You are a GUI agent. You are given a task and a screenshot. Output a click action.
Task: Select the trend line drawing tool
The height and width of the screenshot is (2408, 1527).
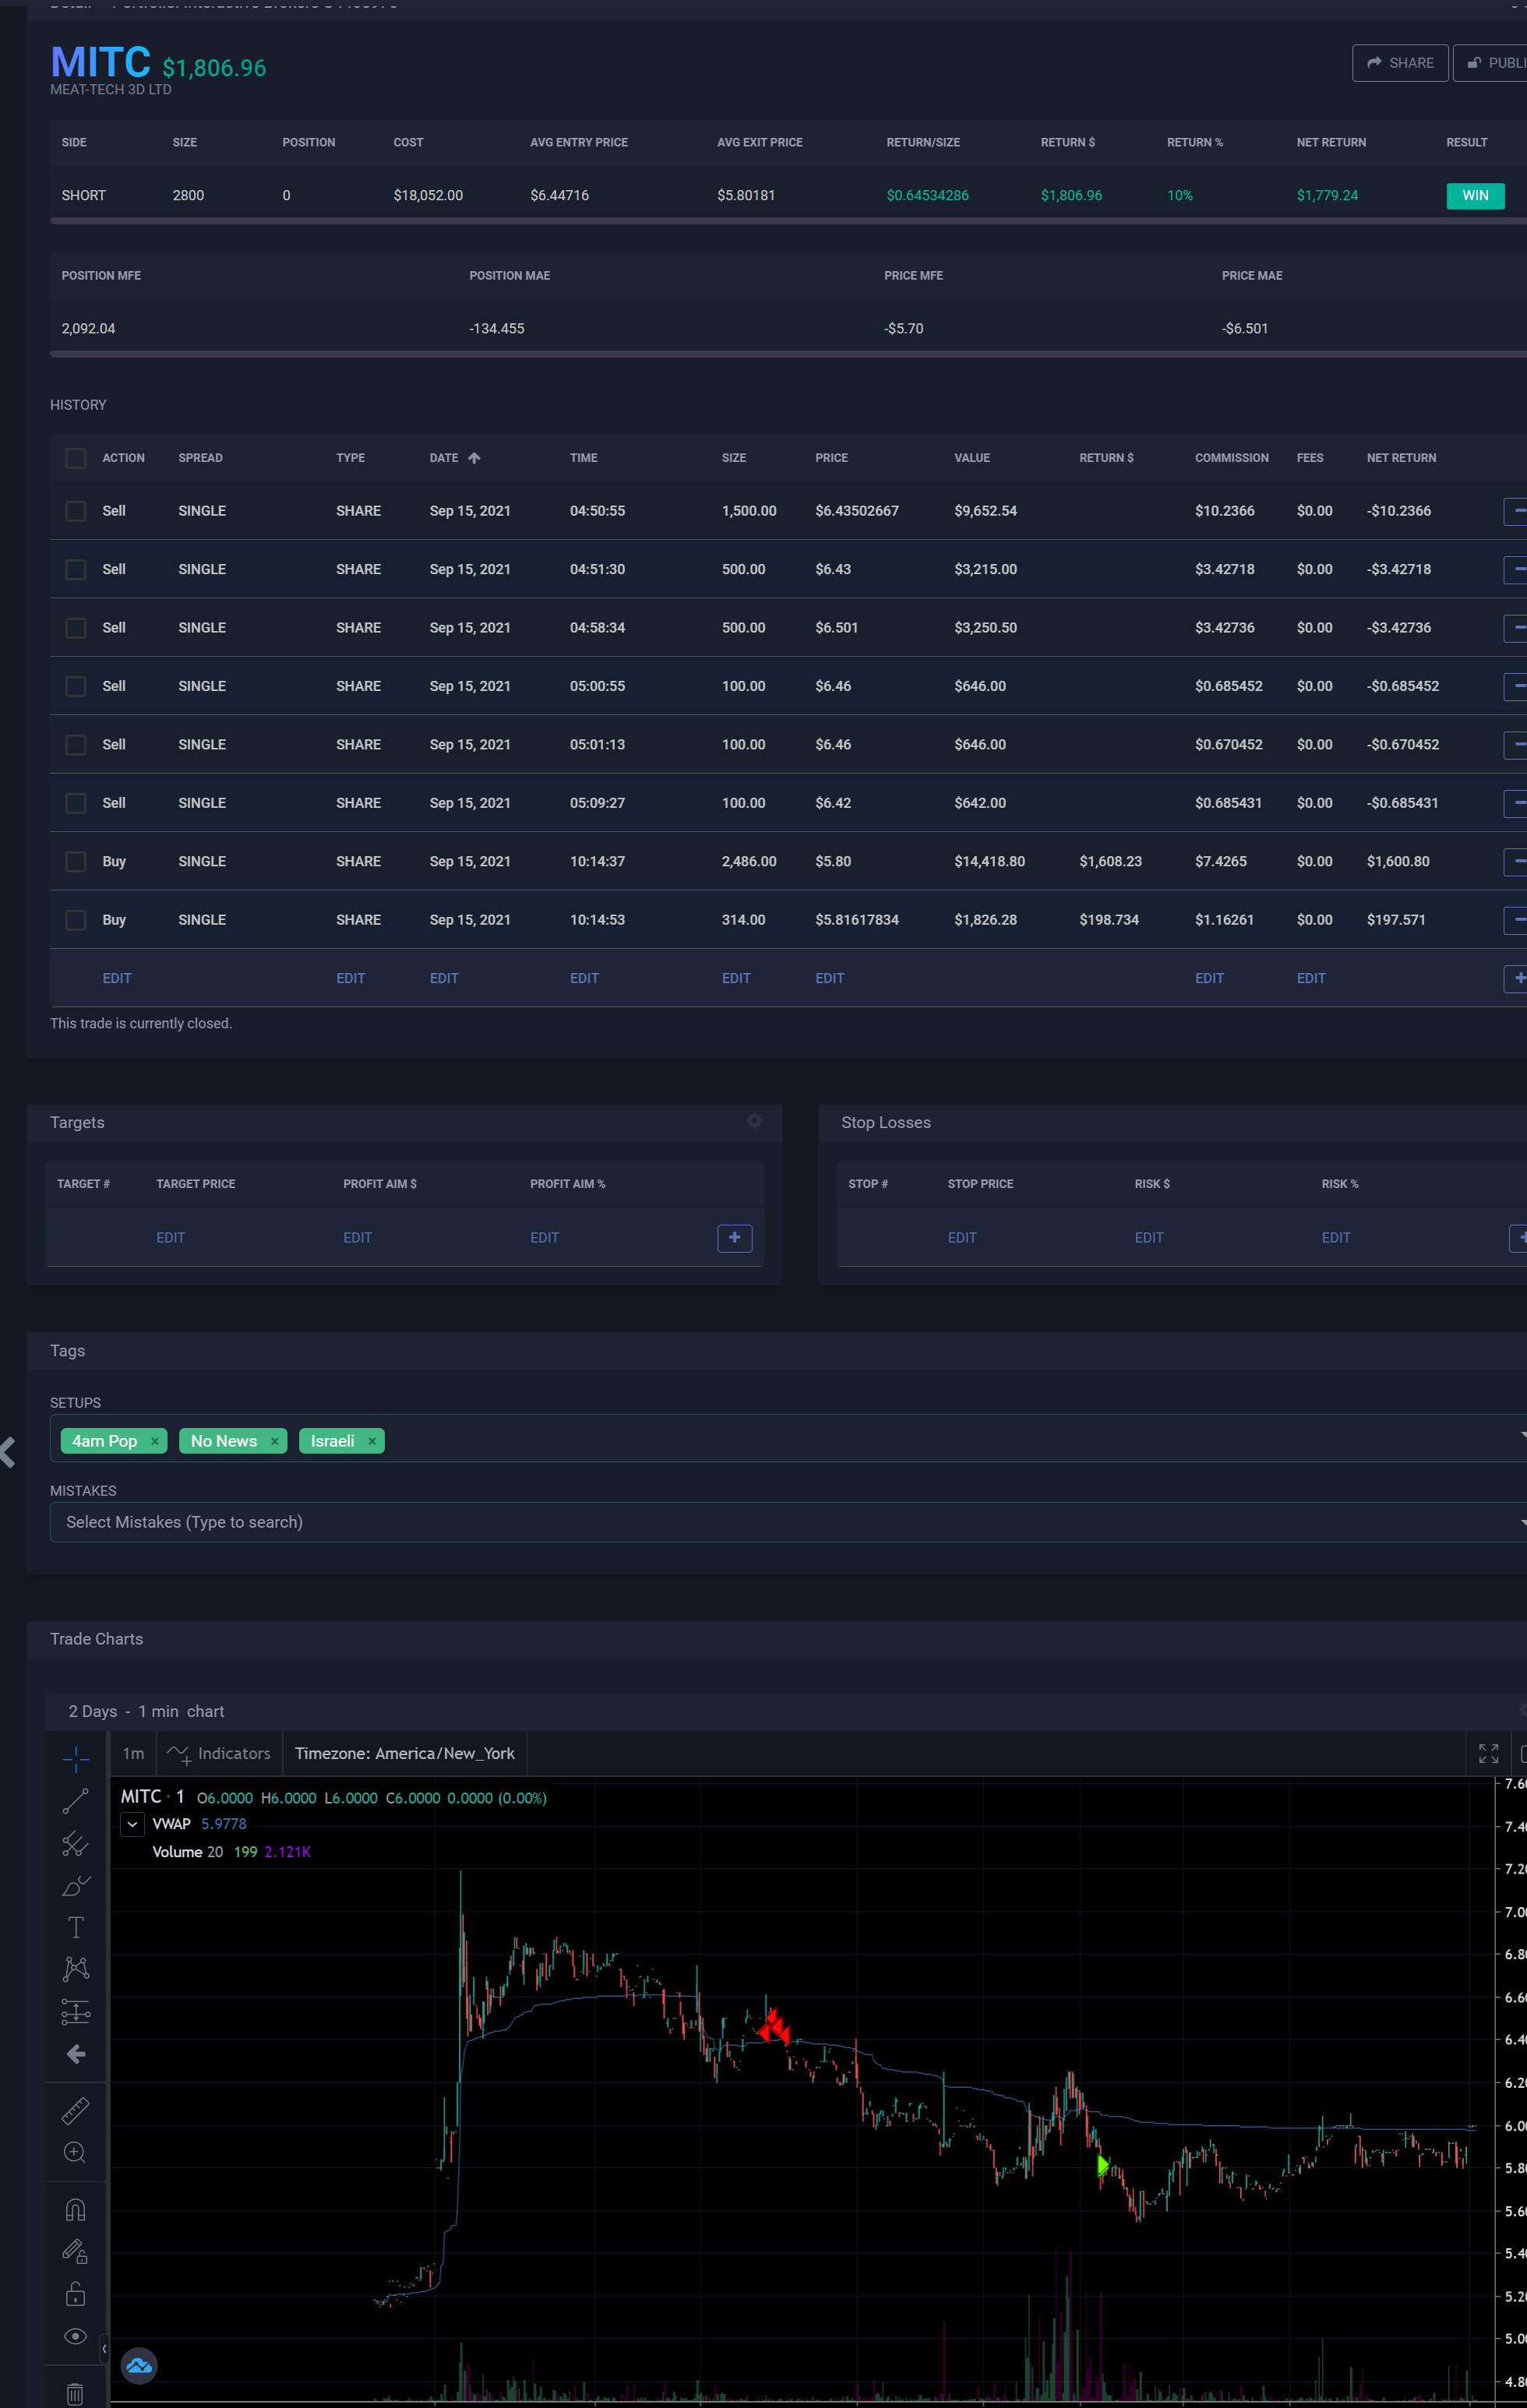tap(75, 1801)
